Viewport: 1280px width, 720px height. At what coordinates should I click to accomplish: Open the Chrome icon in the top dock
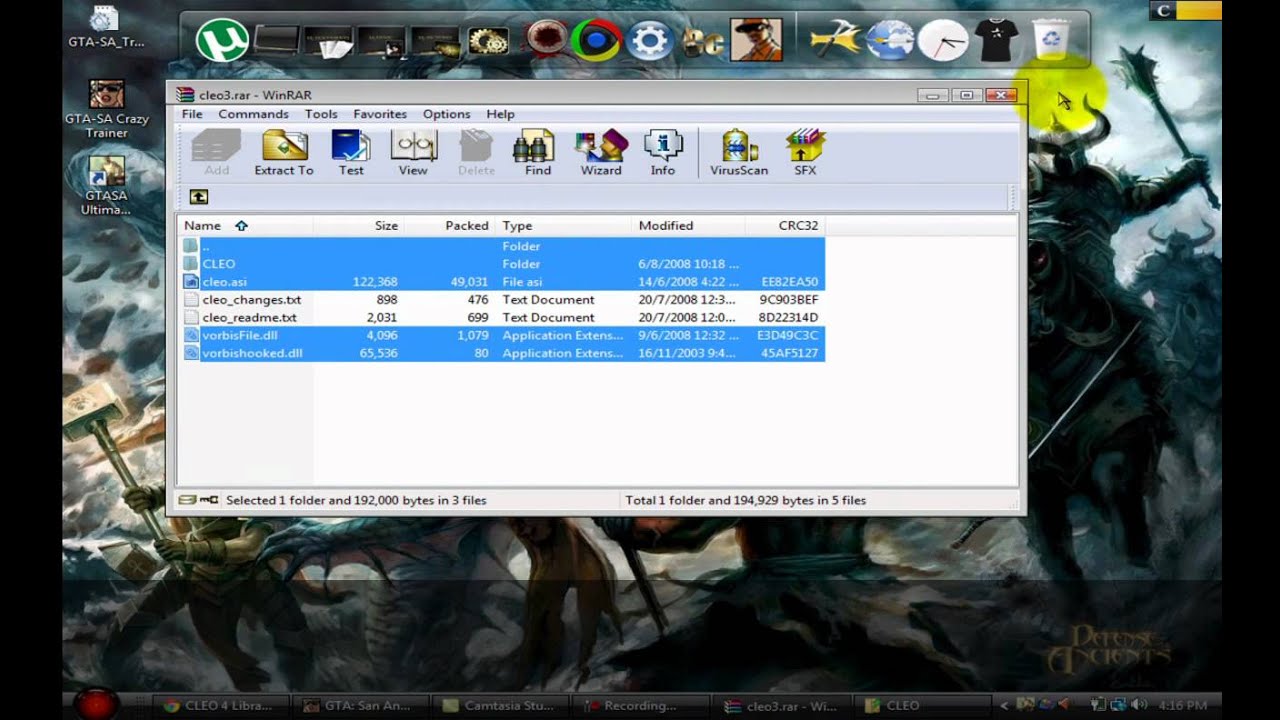point(596,42)
